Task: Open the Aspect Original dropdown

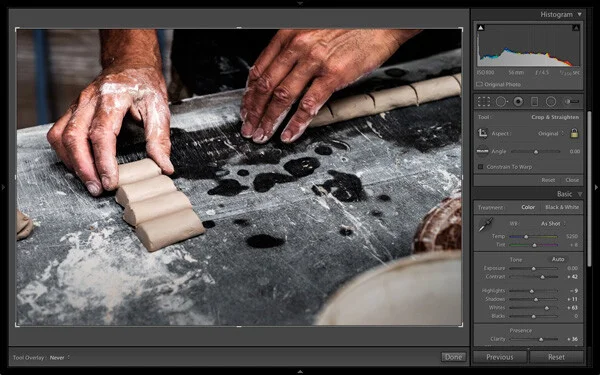Action: tap(551, 134)
